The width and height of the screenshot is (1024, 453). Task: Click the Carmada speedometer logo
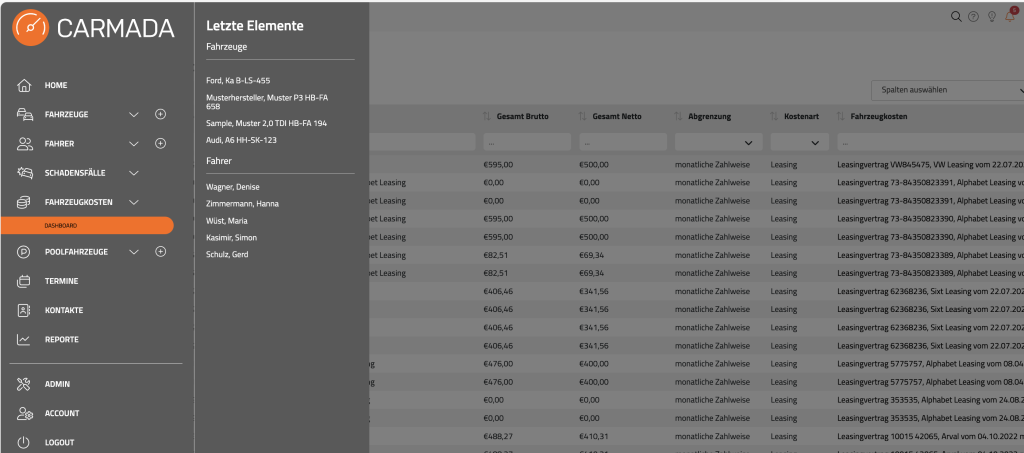(31, 27)
